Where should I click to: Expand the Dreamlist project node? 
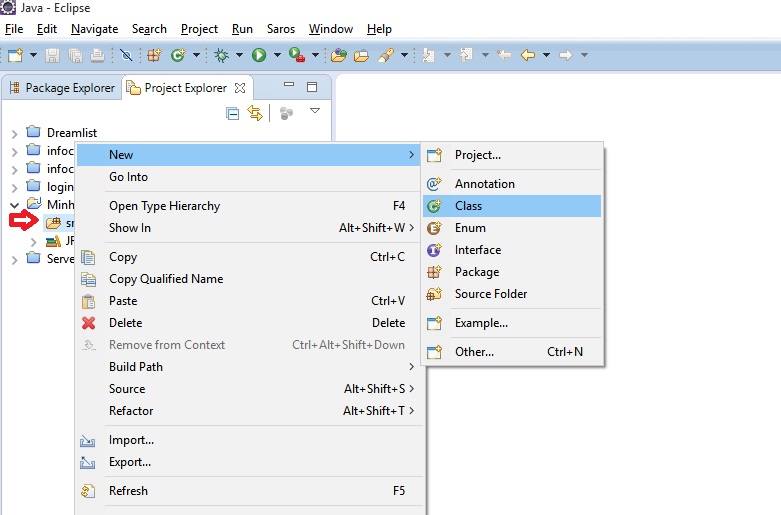pos(14,133)
